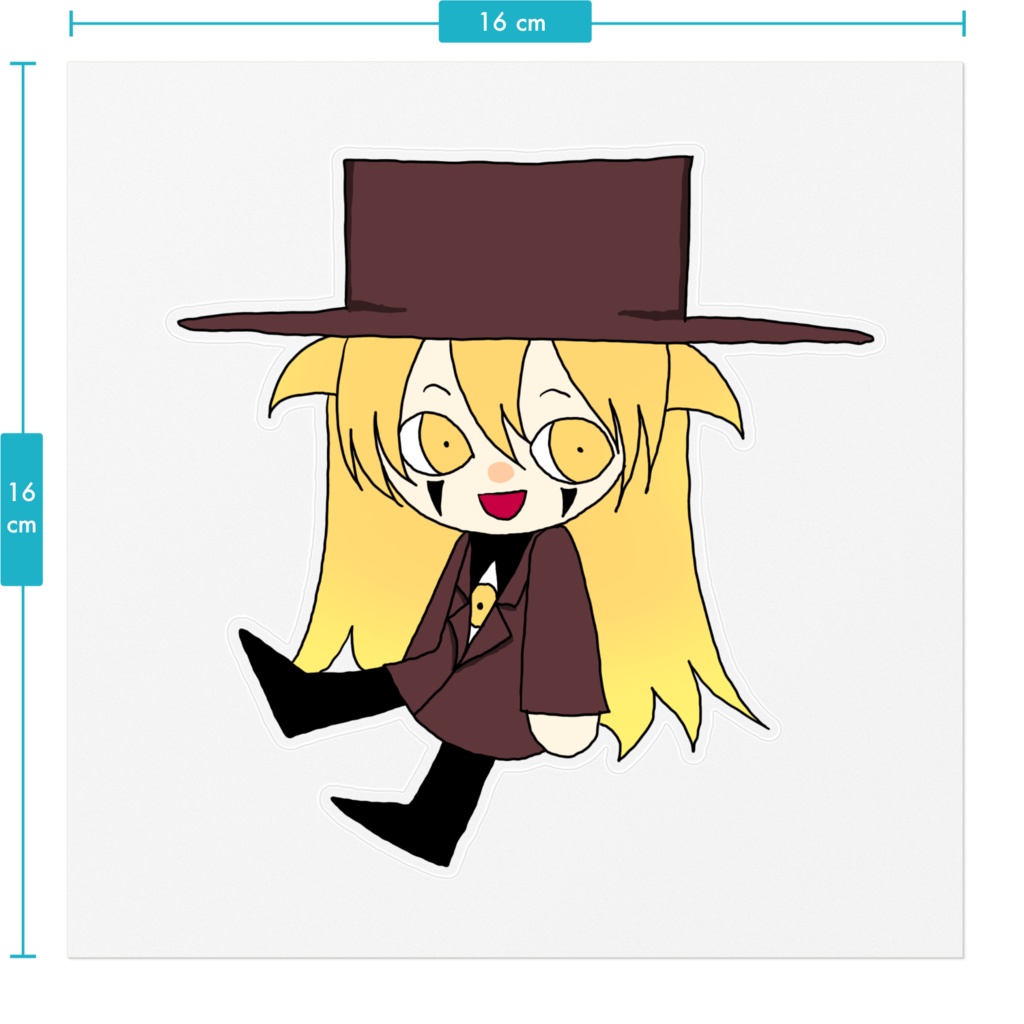Select the chibi character sticker
Screen dimensions: 1024x1024
[500, 500]
